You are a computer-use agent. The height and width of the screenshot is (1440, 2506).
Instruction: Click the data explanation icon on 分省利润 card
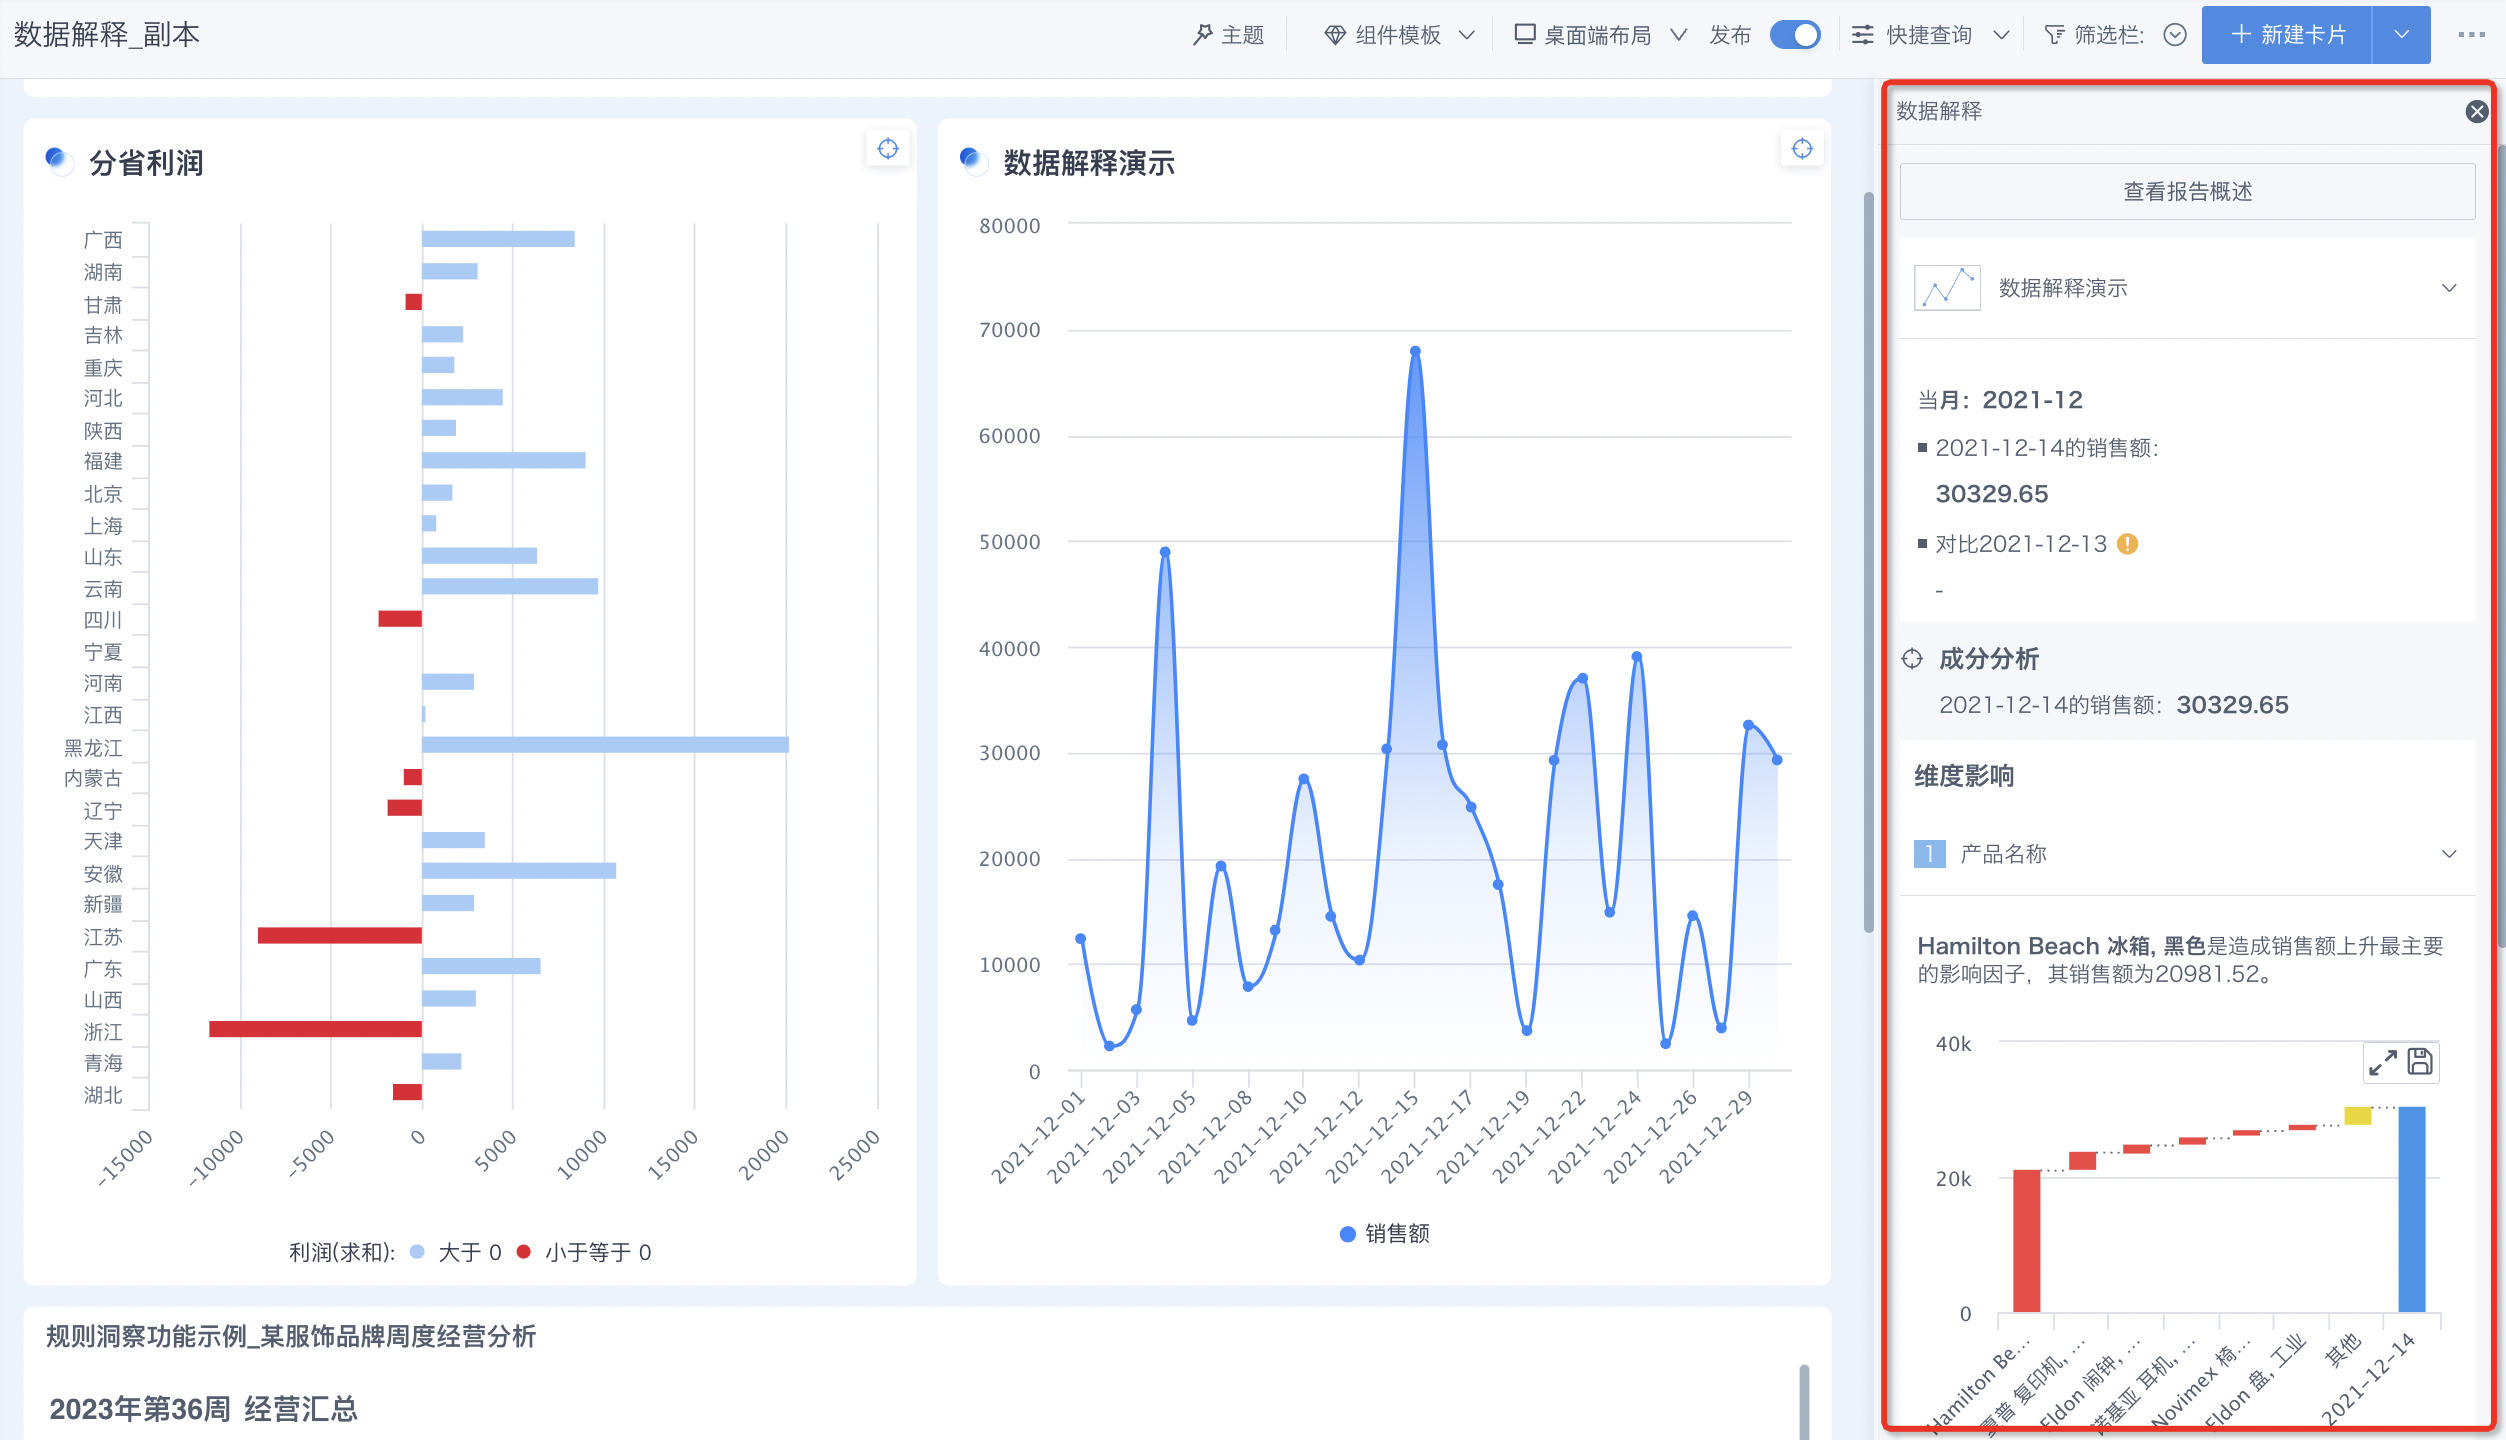887,149
